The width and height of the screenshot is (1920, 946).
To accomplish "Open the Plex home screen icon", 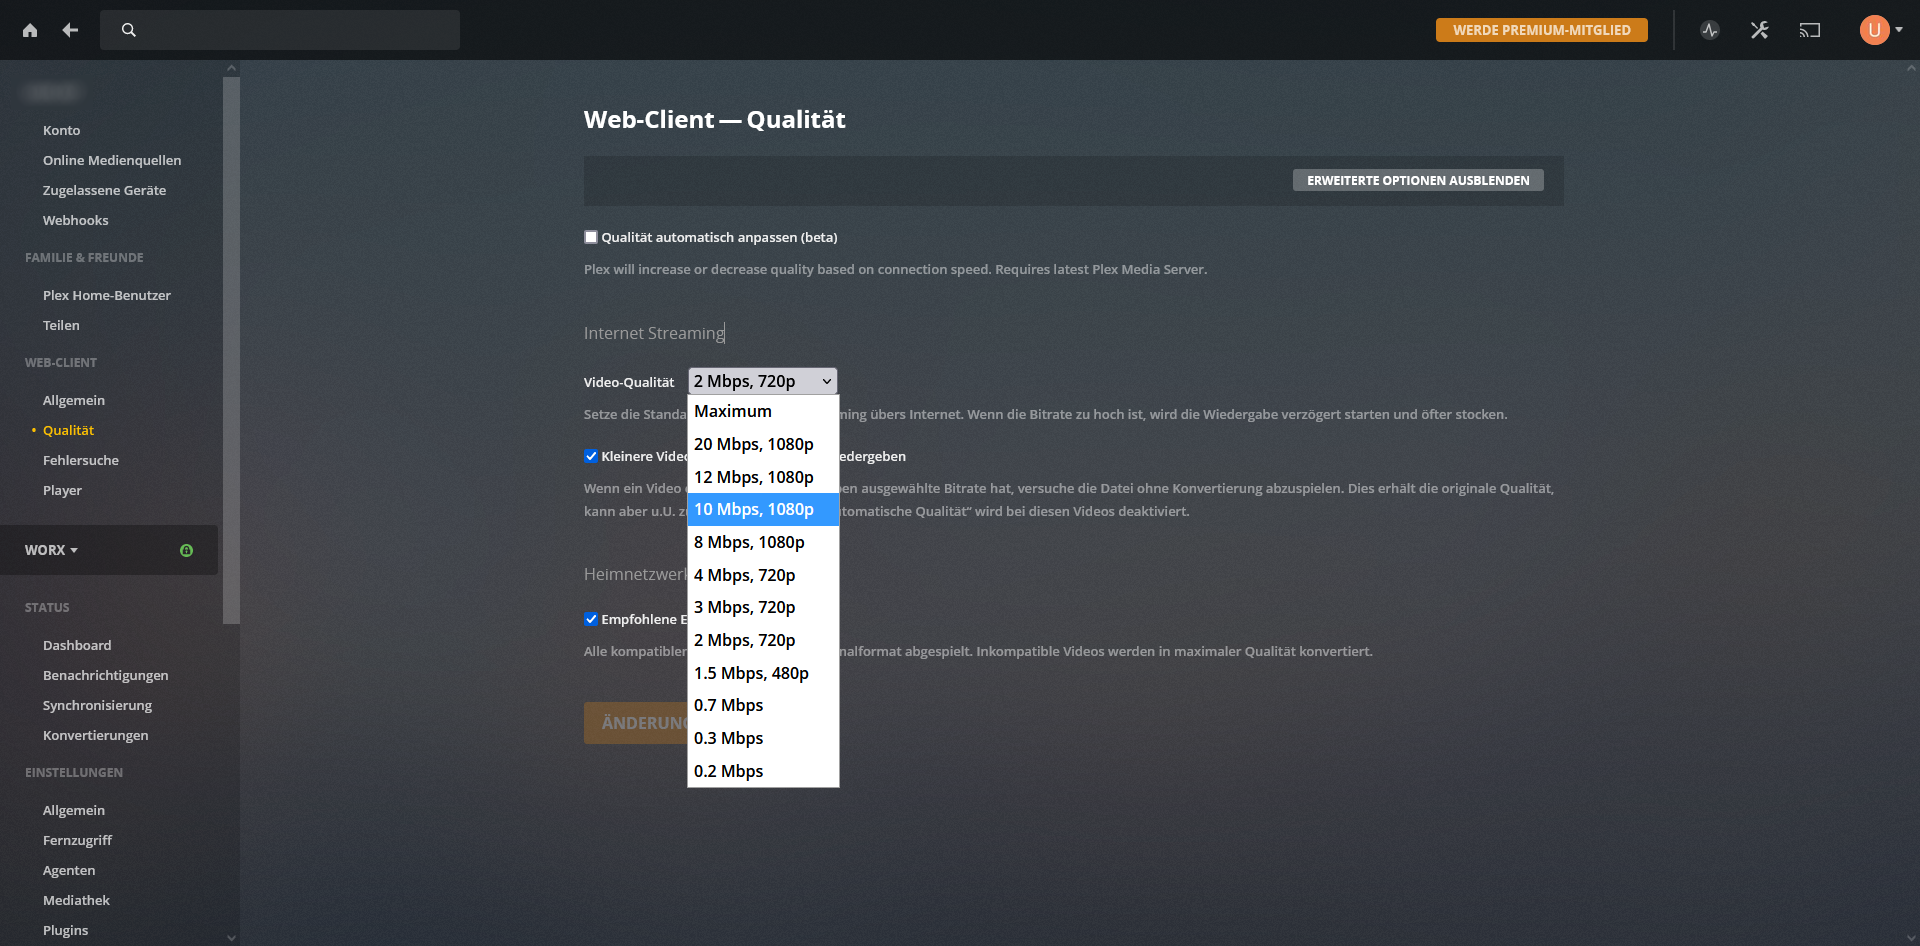I will coord(30,30).
